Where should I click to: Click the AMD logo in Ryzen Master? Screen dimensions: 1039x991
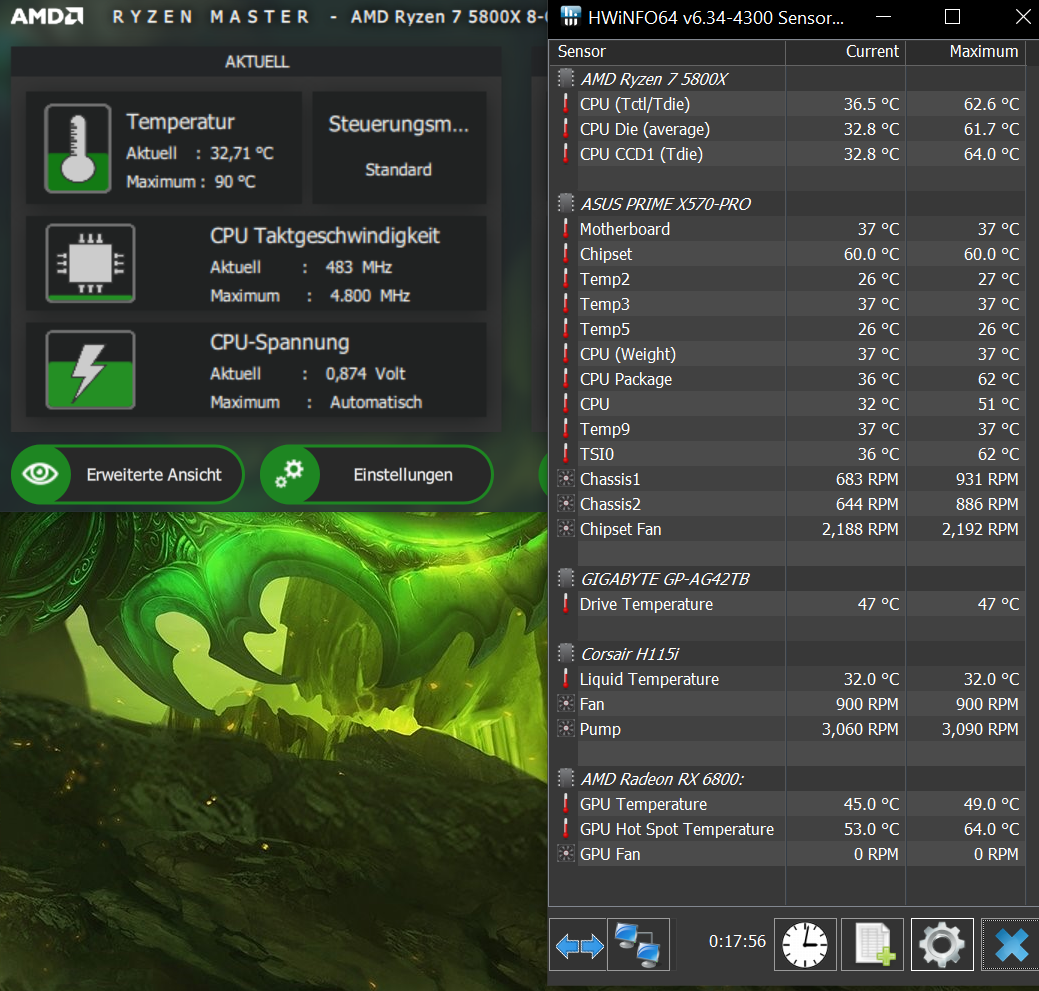click(x=47, y=17)
